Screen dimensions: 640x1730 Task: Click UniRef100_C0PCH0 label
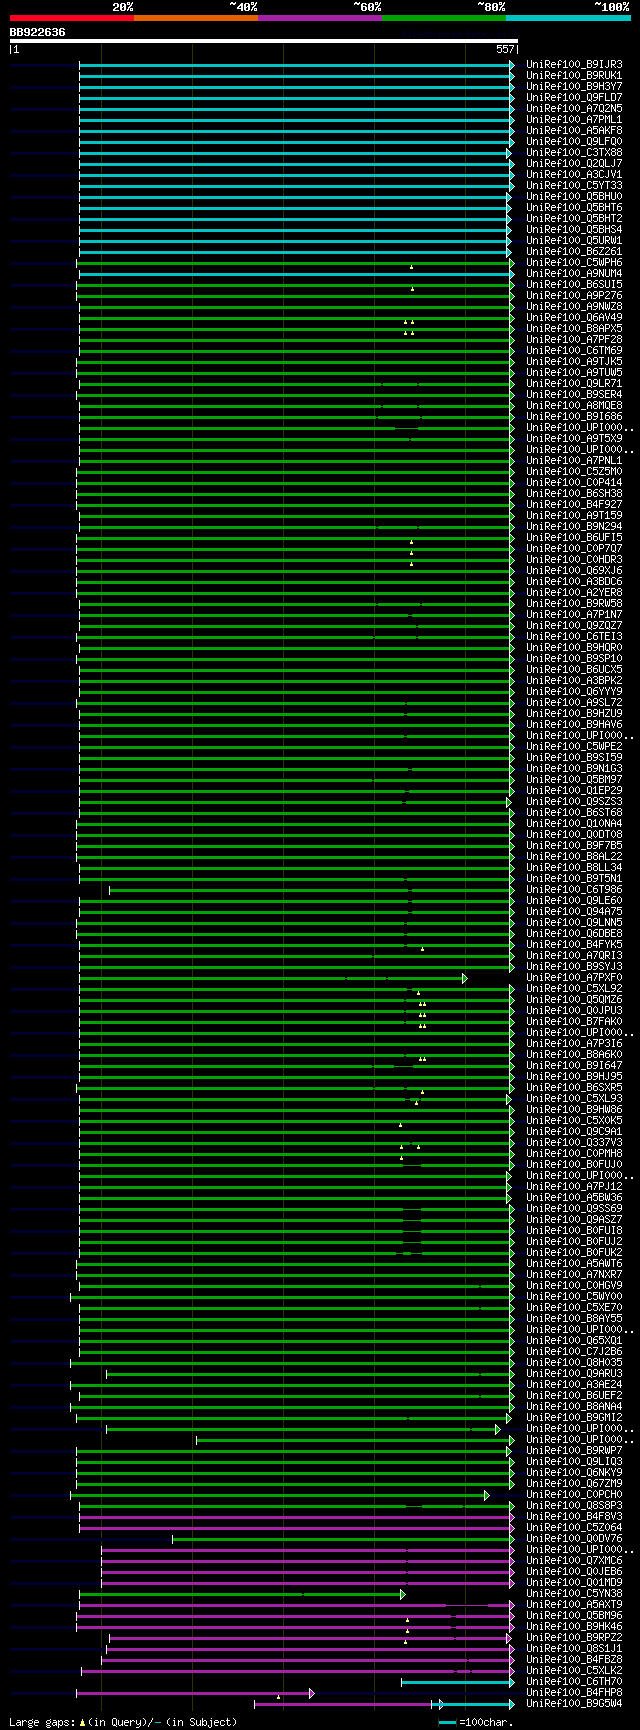point(574,1495)
